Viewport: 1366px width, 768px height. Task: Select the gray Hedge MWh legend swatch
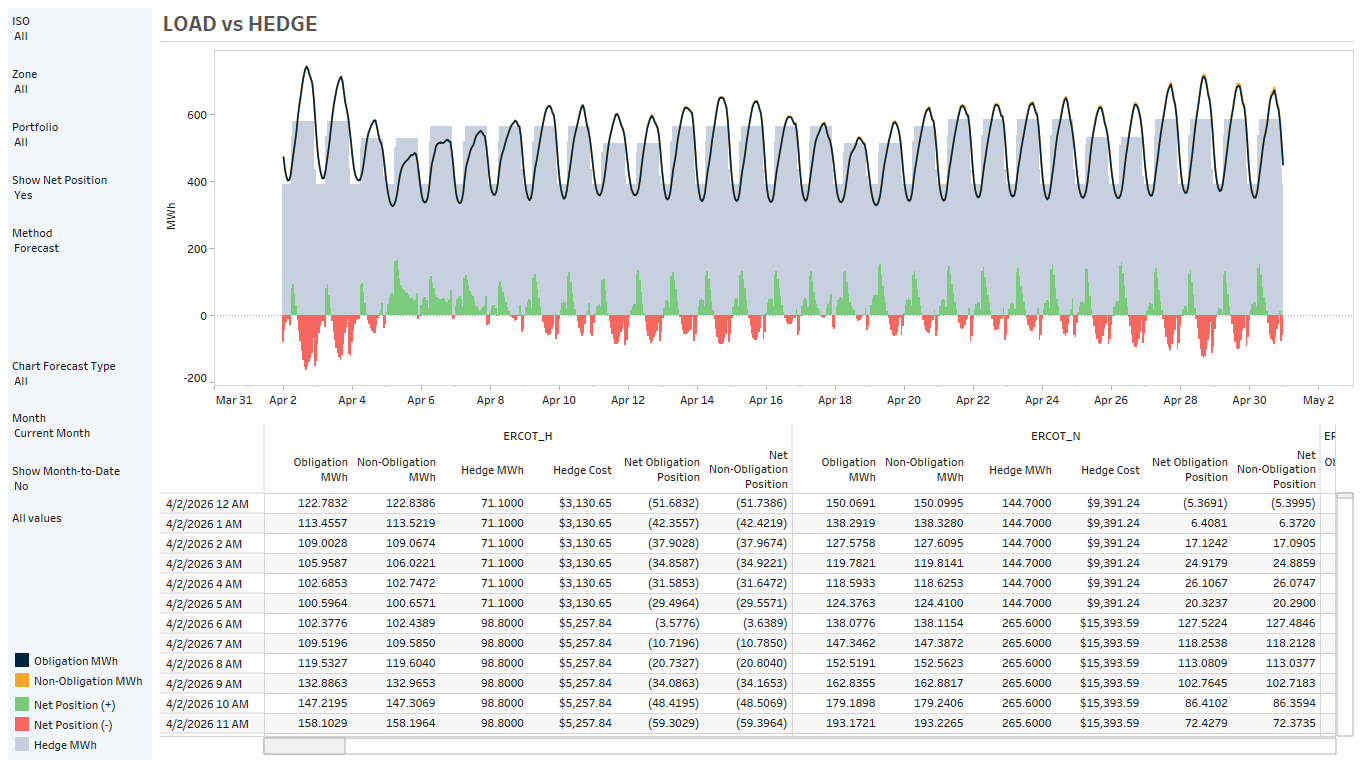tap(22, 745)
